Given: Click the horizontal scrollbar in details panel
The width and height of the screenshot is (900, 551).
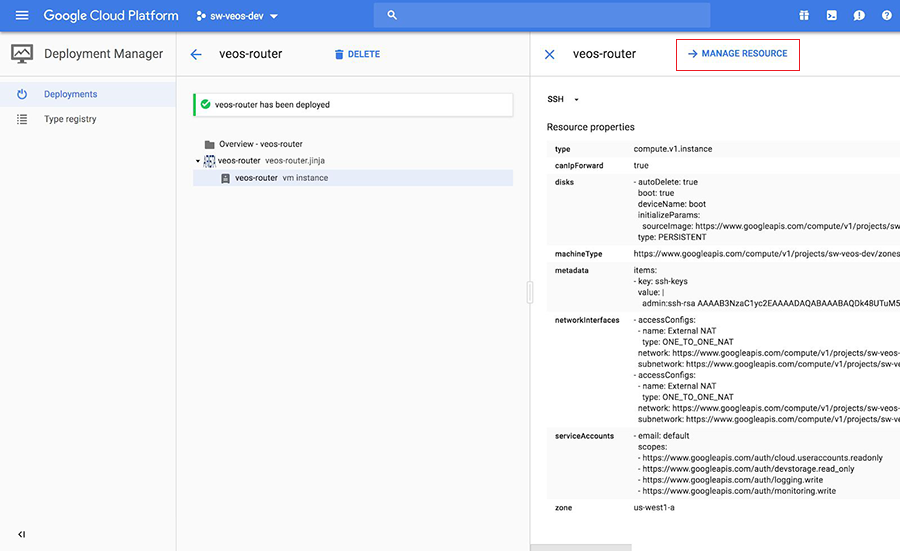Looking at the screenshot, I should coord(580,548).
